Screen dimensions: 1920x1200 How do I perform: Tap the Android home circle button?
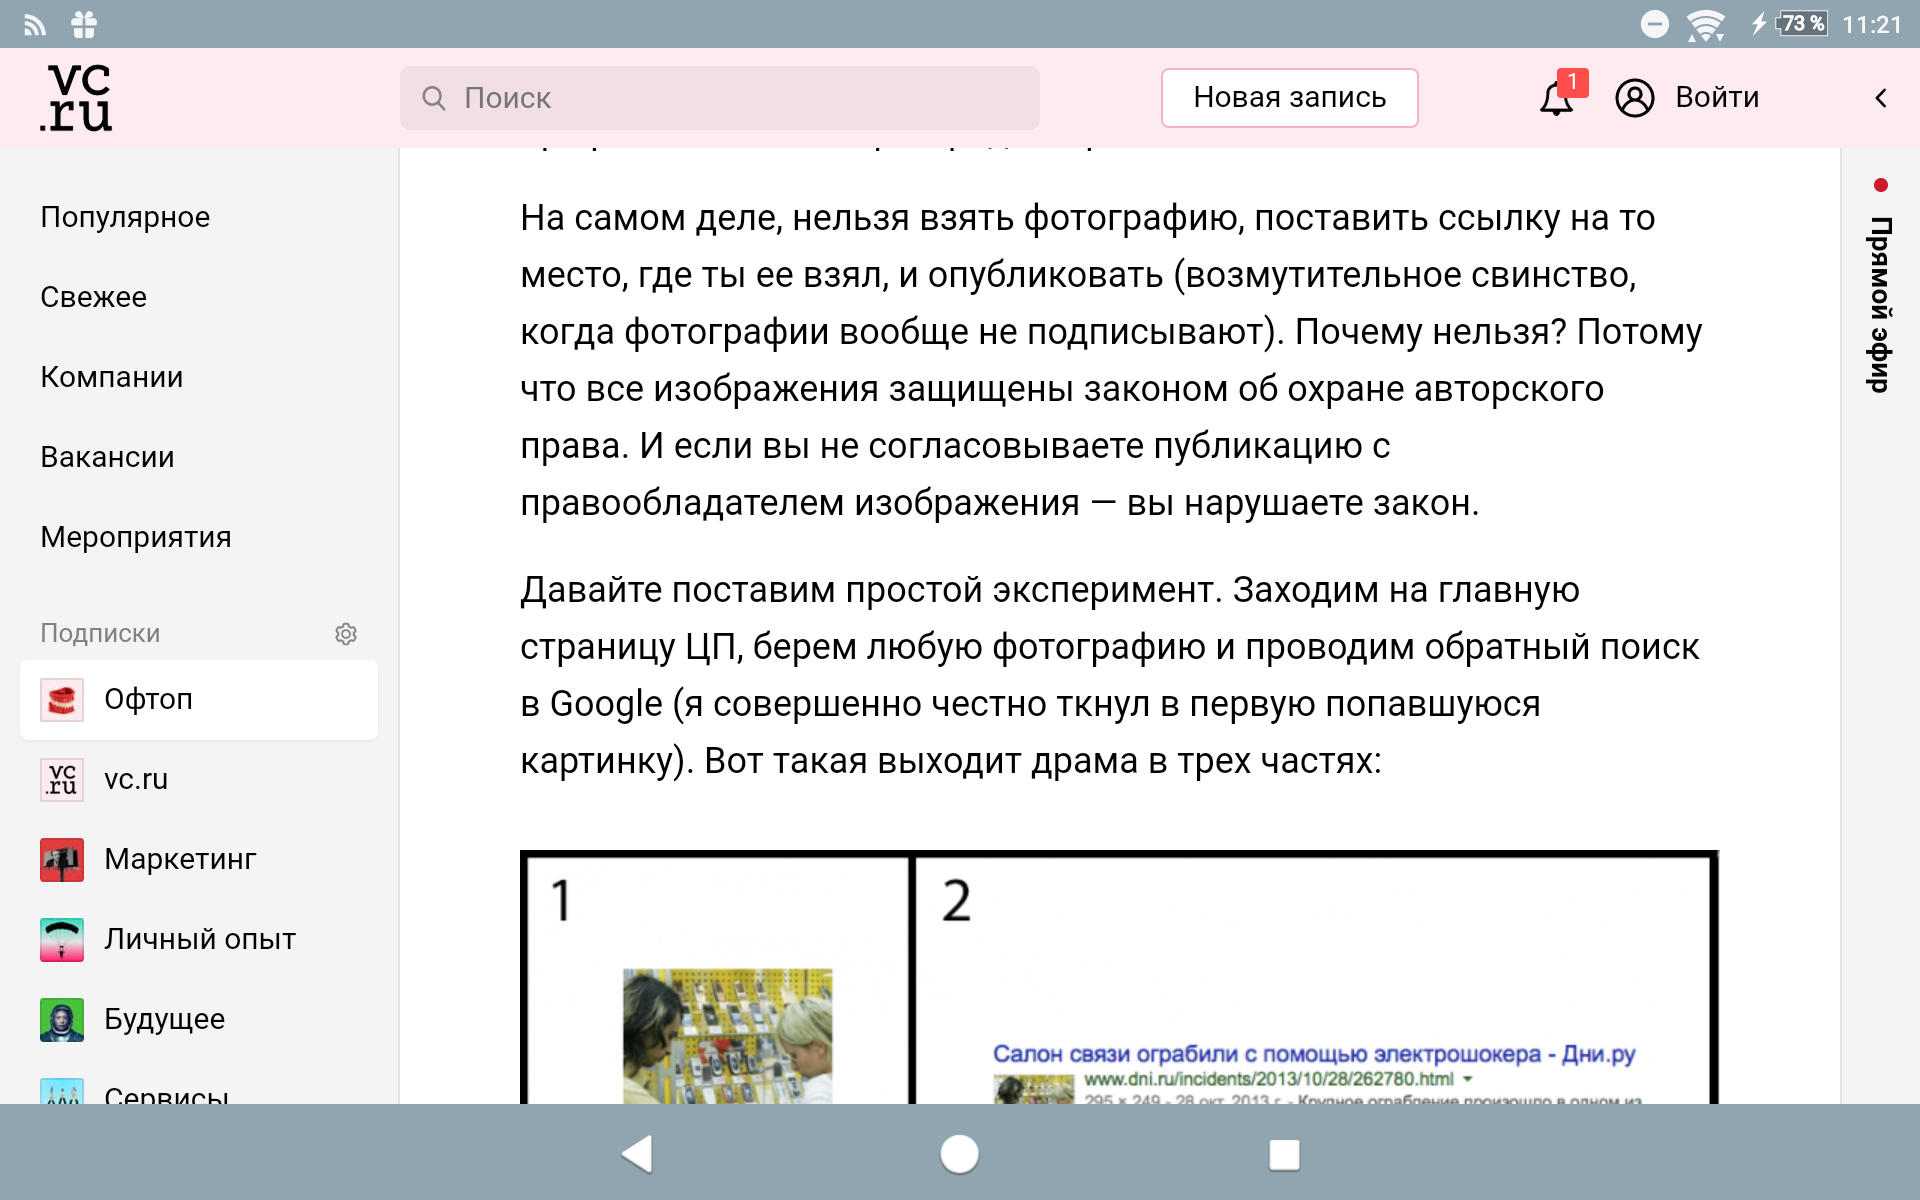click(959, 1154)
